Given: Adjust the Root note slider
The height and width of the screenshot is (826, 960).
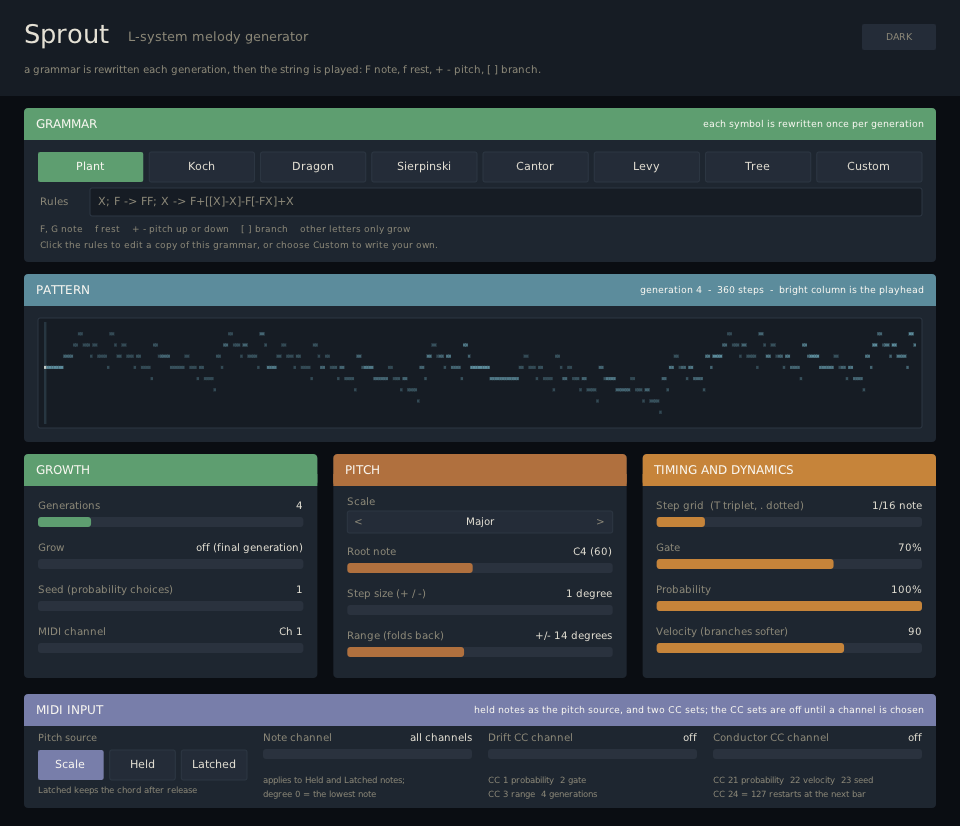Looking at the screenshot, I should pos(480,568).
